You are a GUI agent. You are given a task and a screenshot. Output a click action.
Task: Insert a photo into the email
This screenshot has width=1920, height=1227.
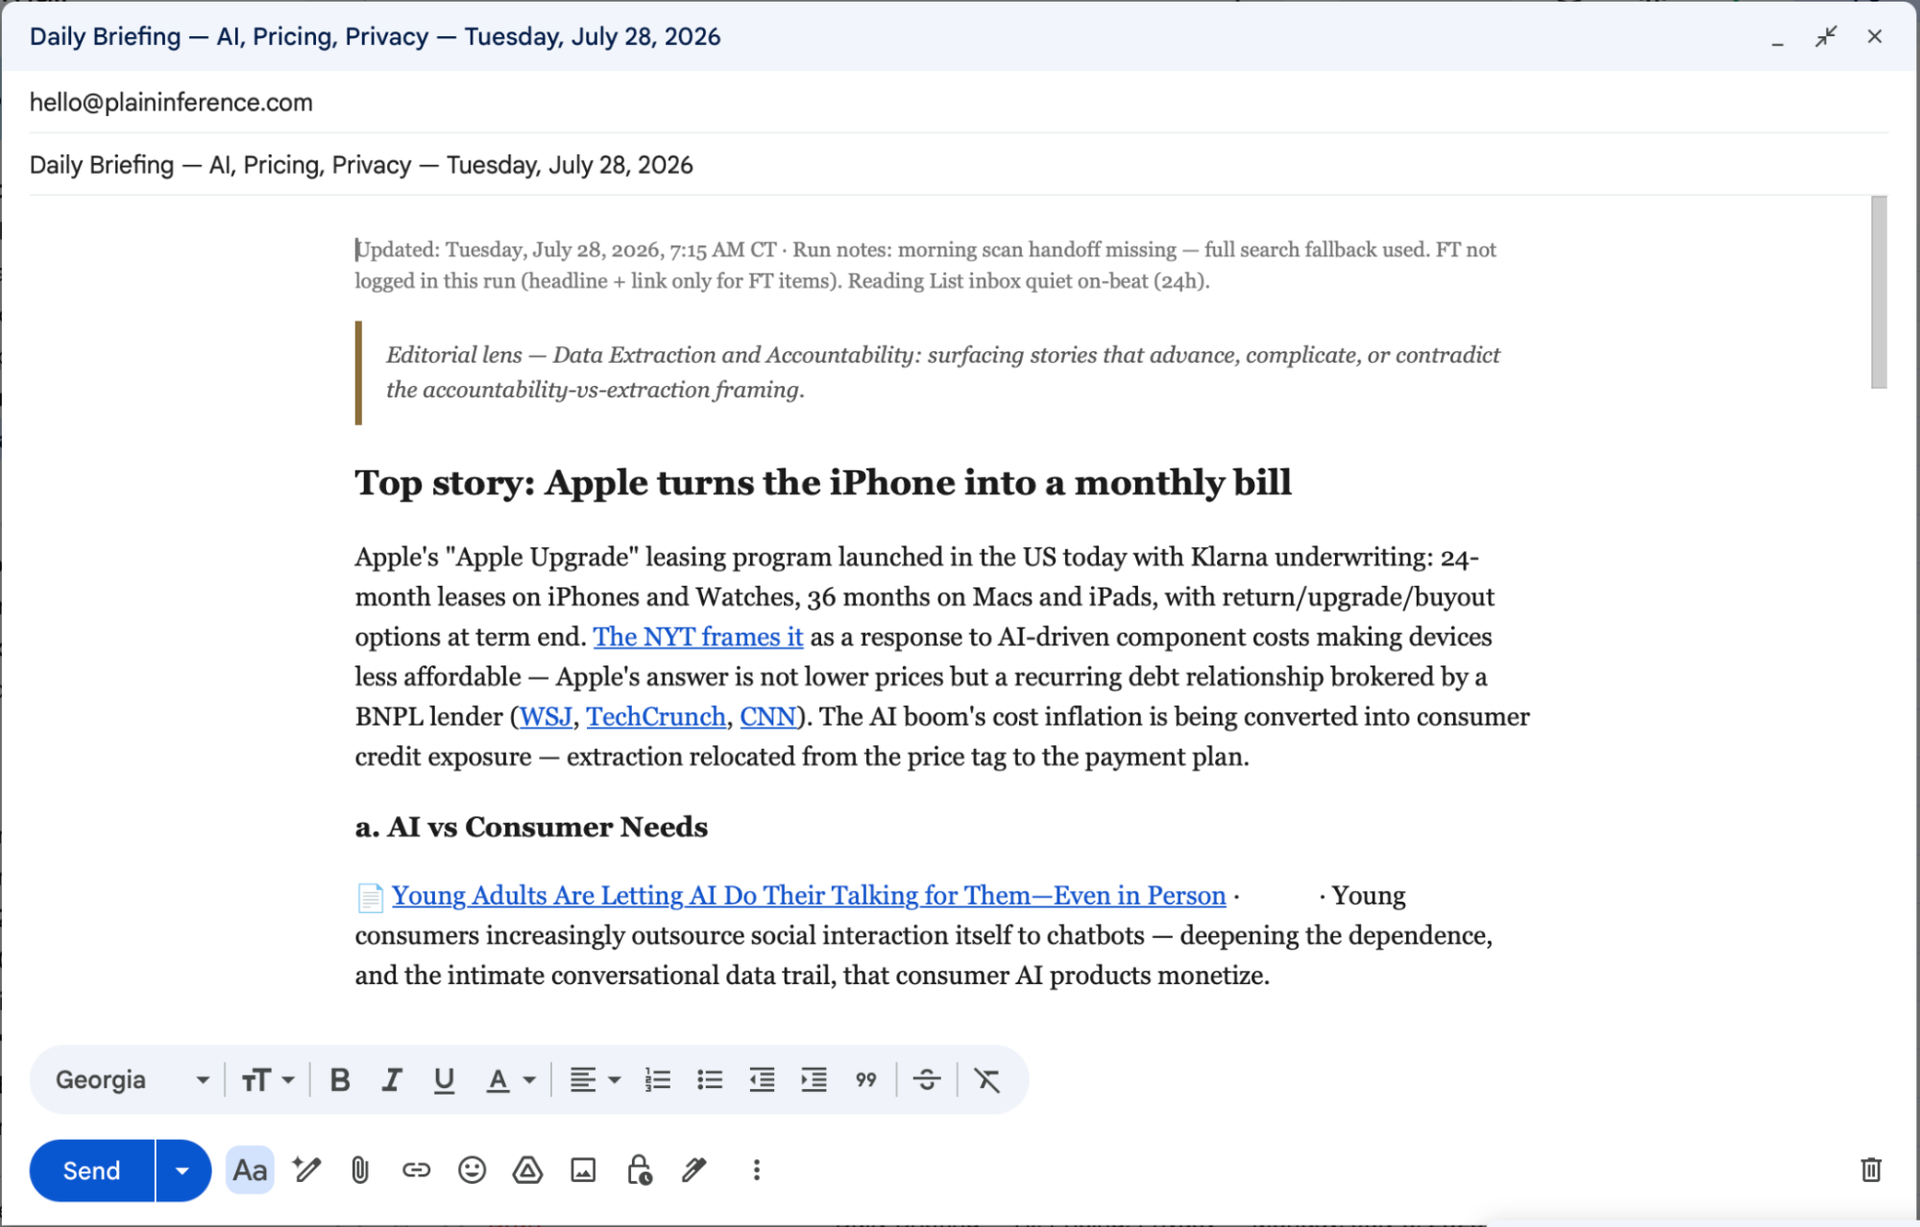pyautogui.click(x=583, y=1170)
